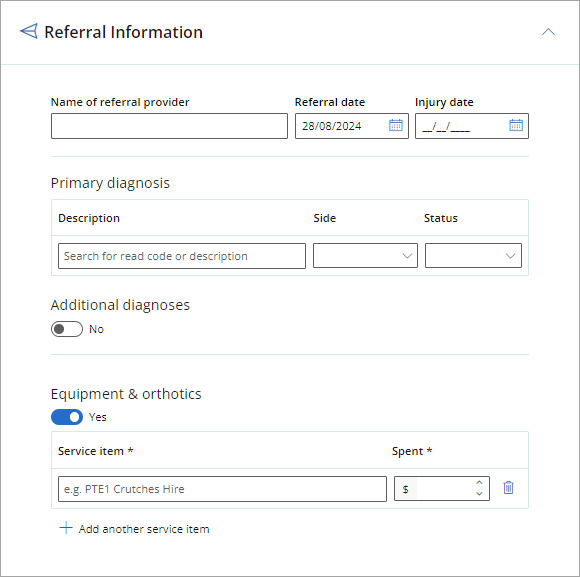Image resolution: width=580 pixels, height=577 pixels.
Task: Focus the Name of referral provider field
Action: [169, 126]
